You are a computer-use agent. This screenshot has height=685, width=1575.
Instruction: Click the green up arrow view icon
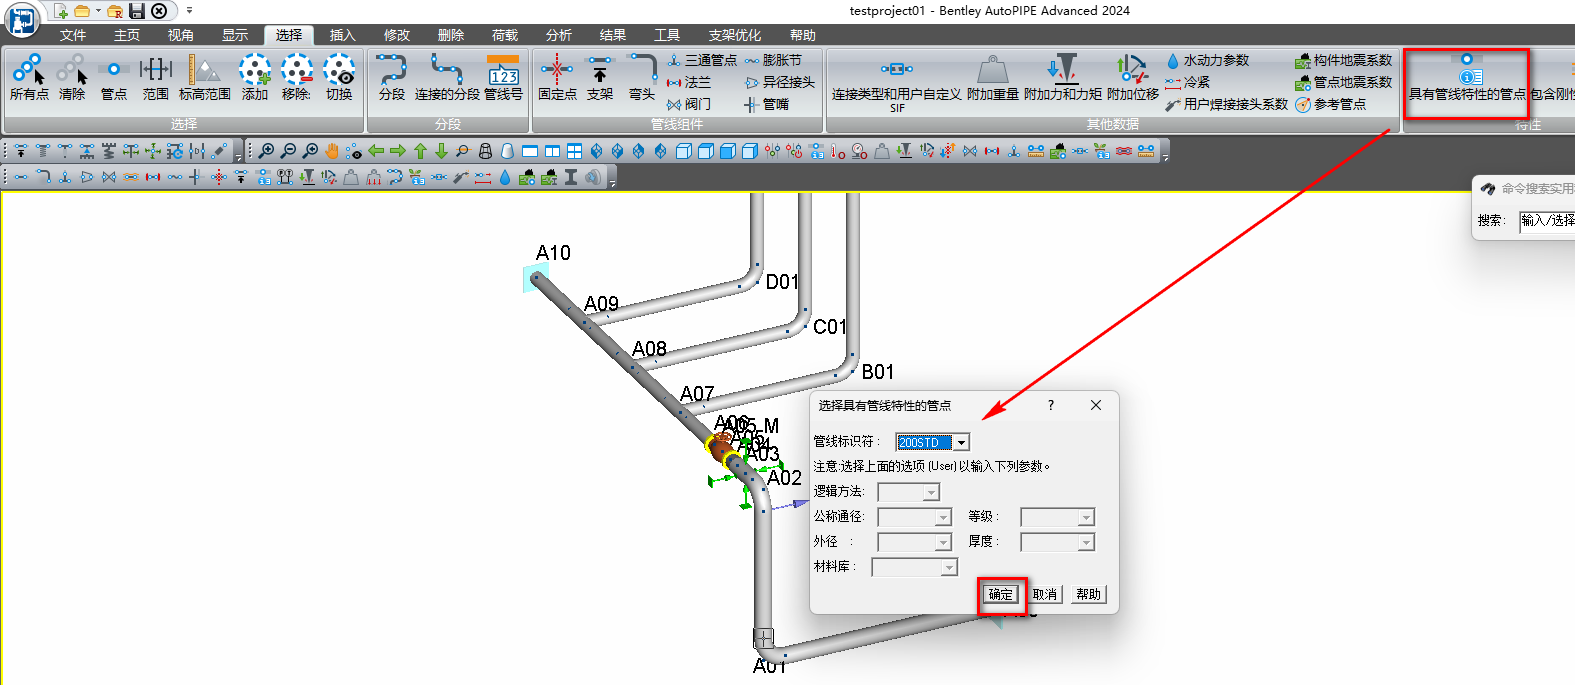point(420,151)
